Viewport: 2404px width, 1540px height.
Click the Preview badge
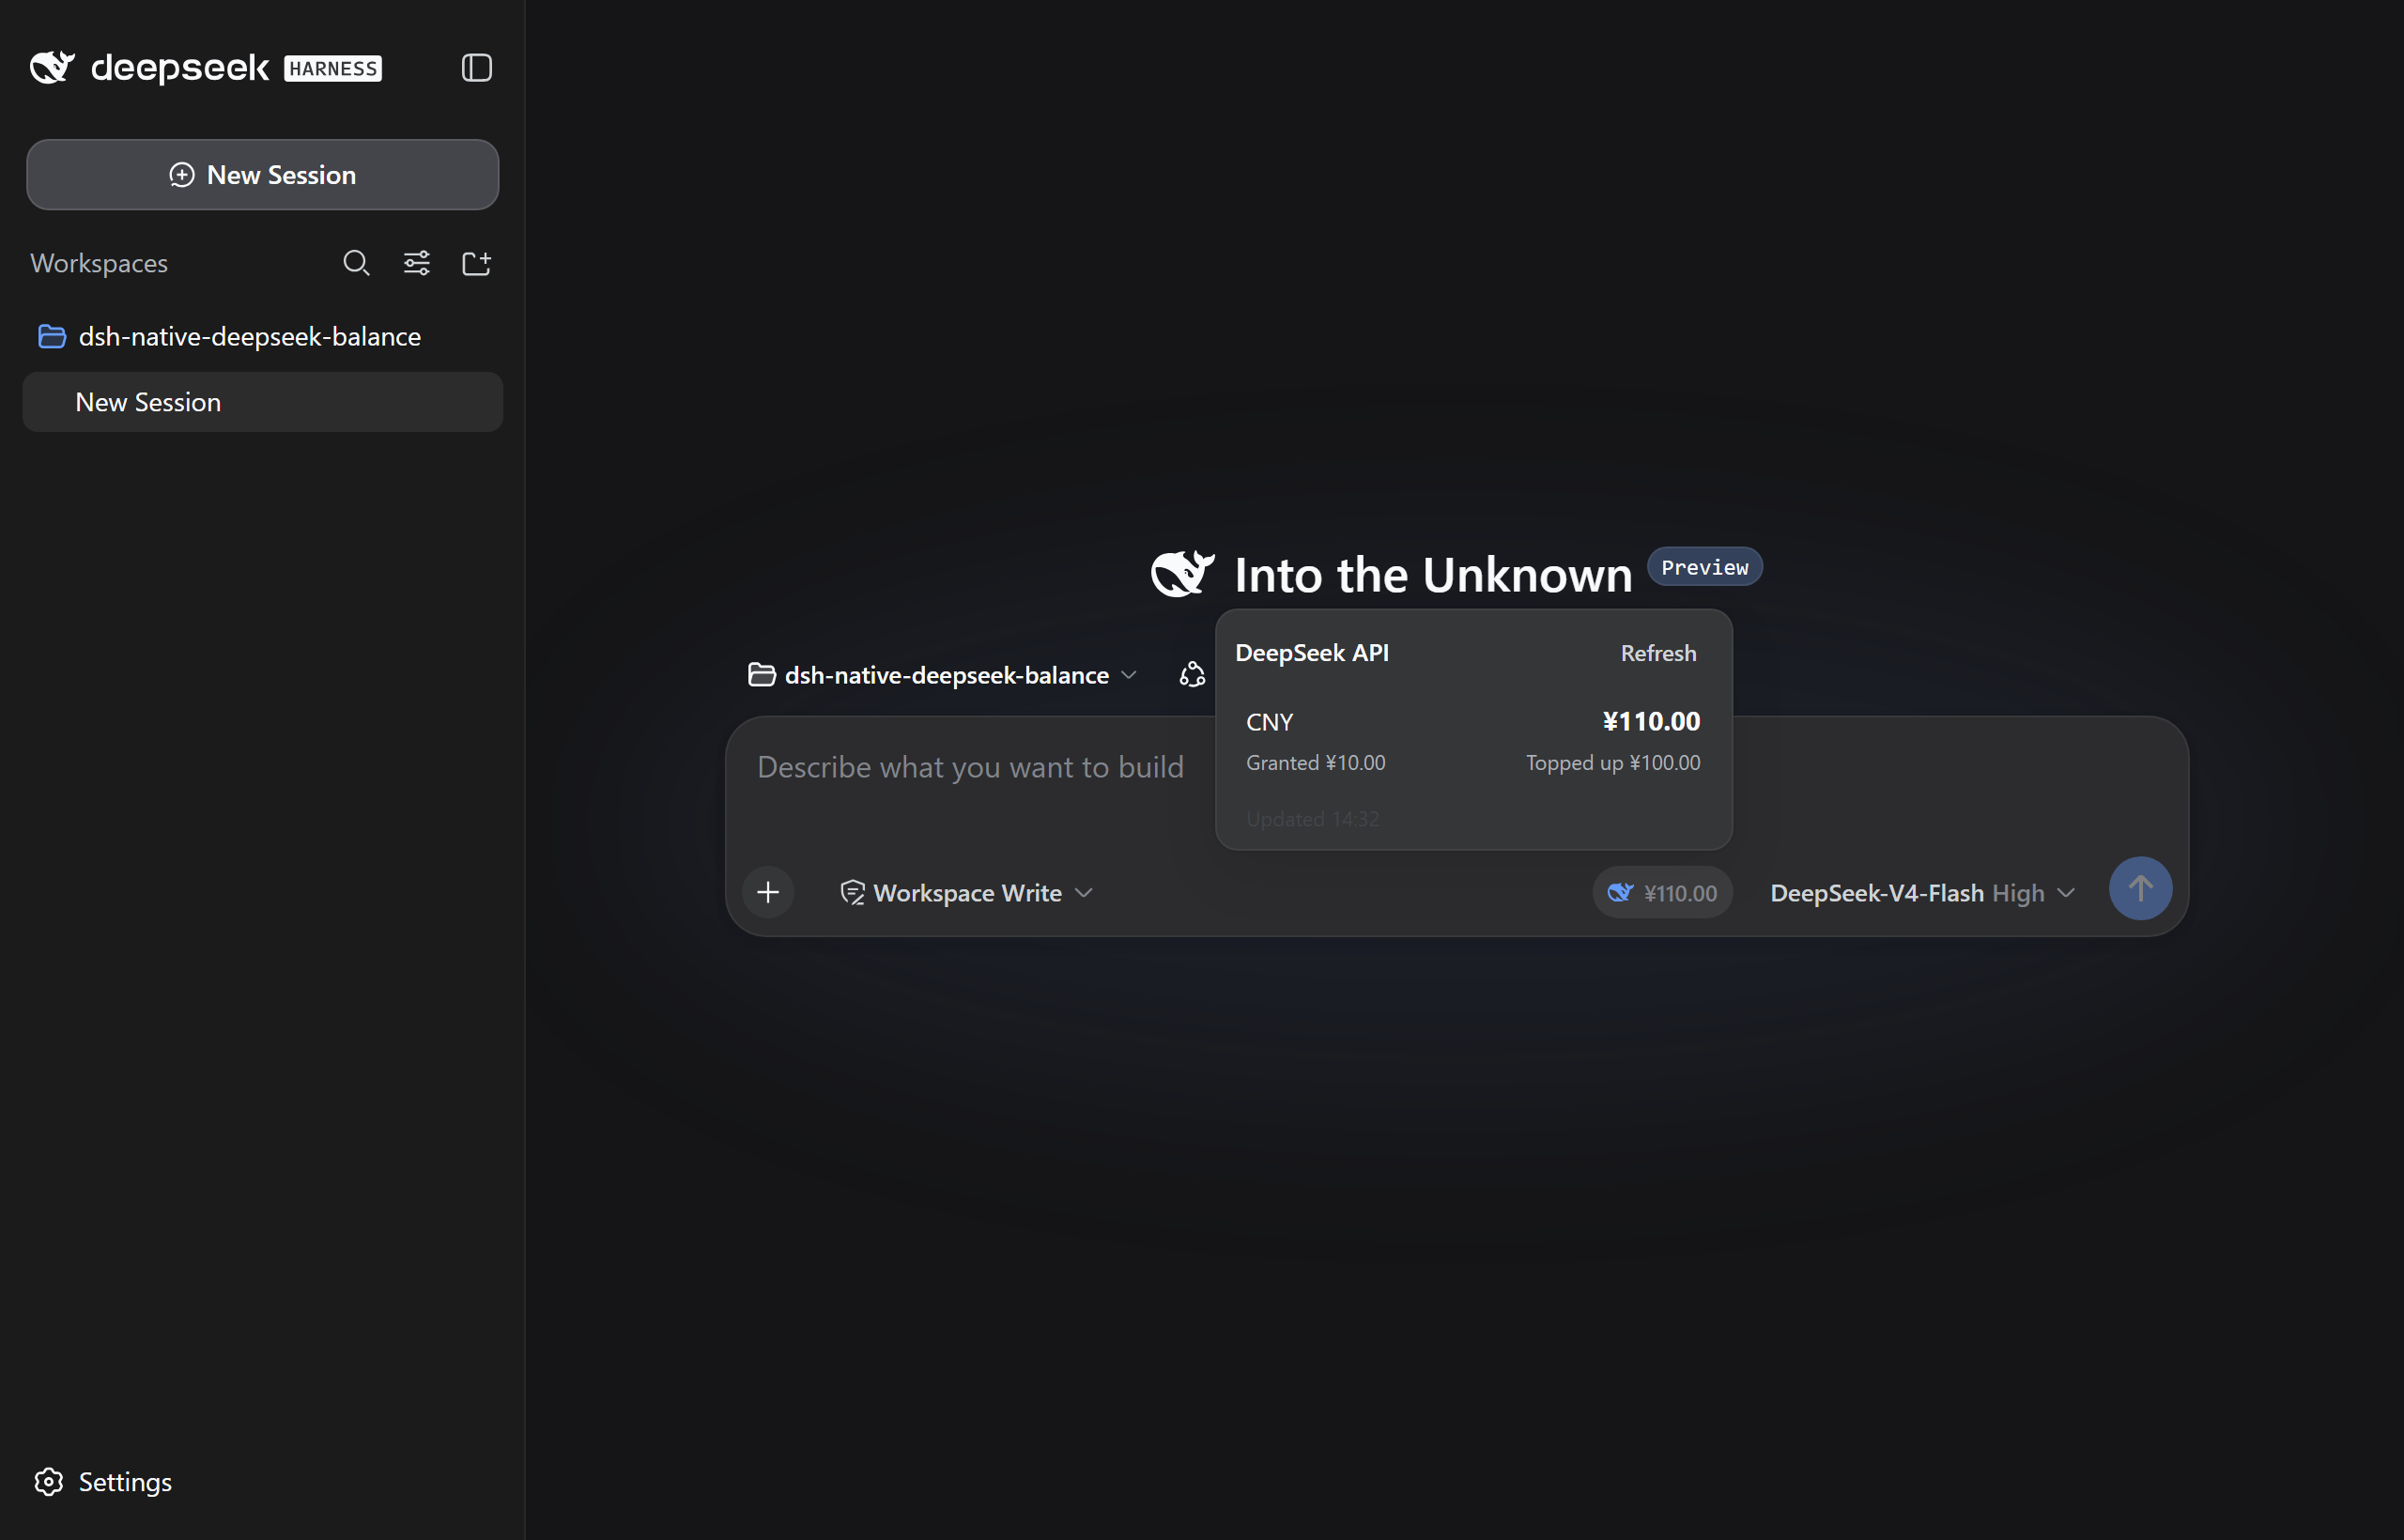tap(1704, 567)
